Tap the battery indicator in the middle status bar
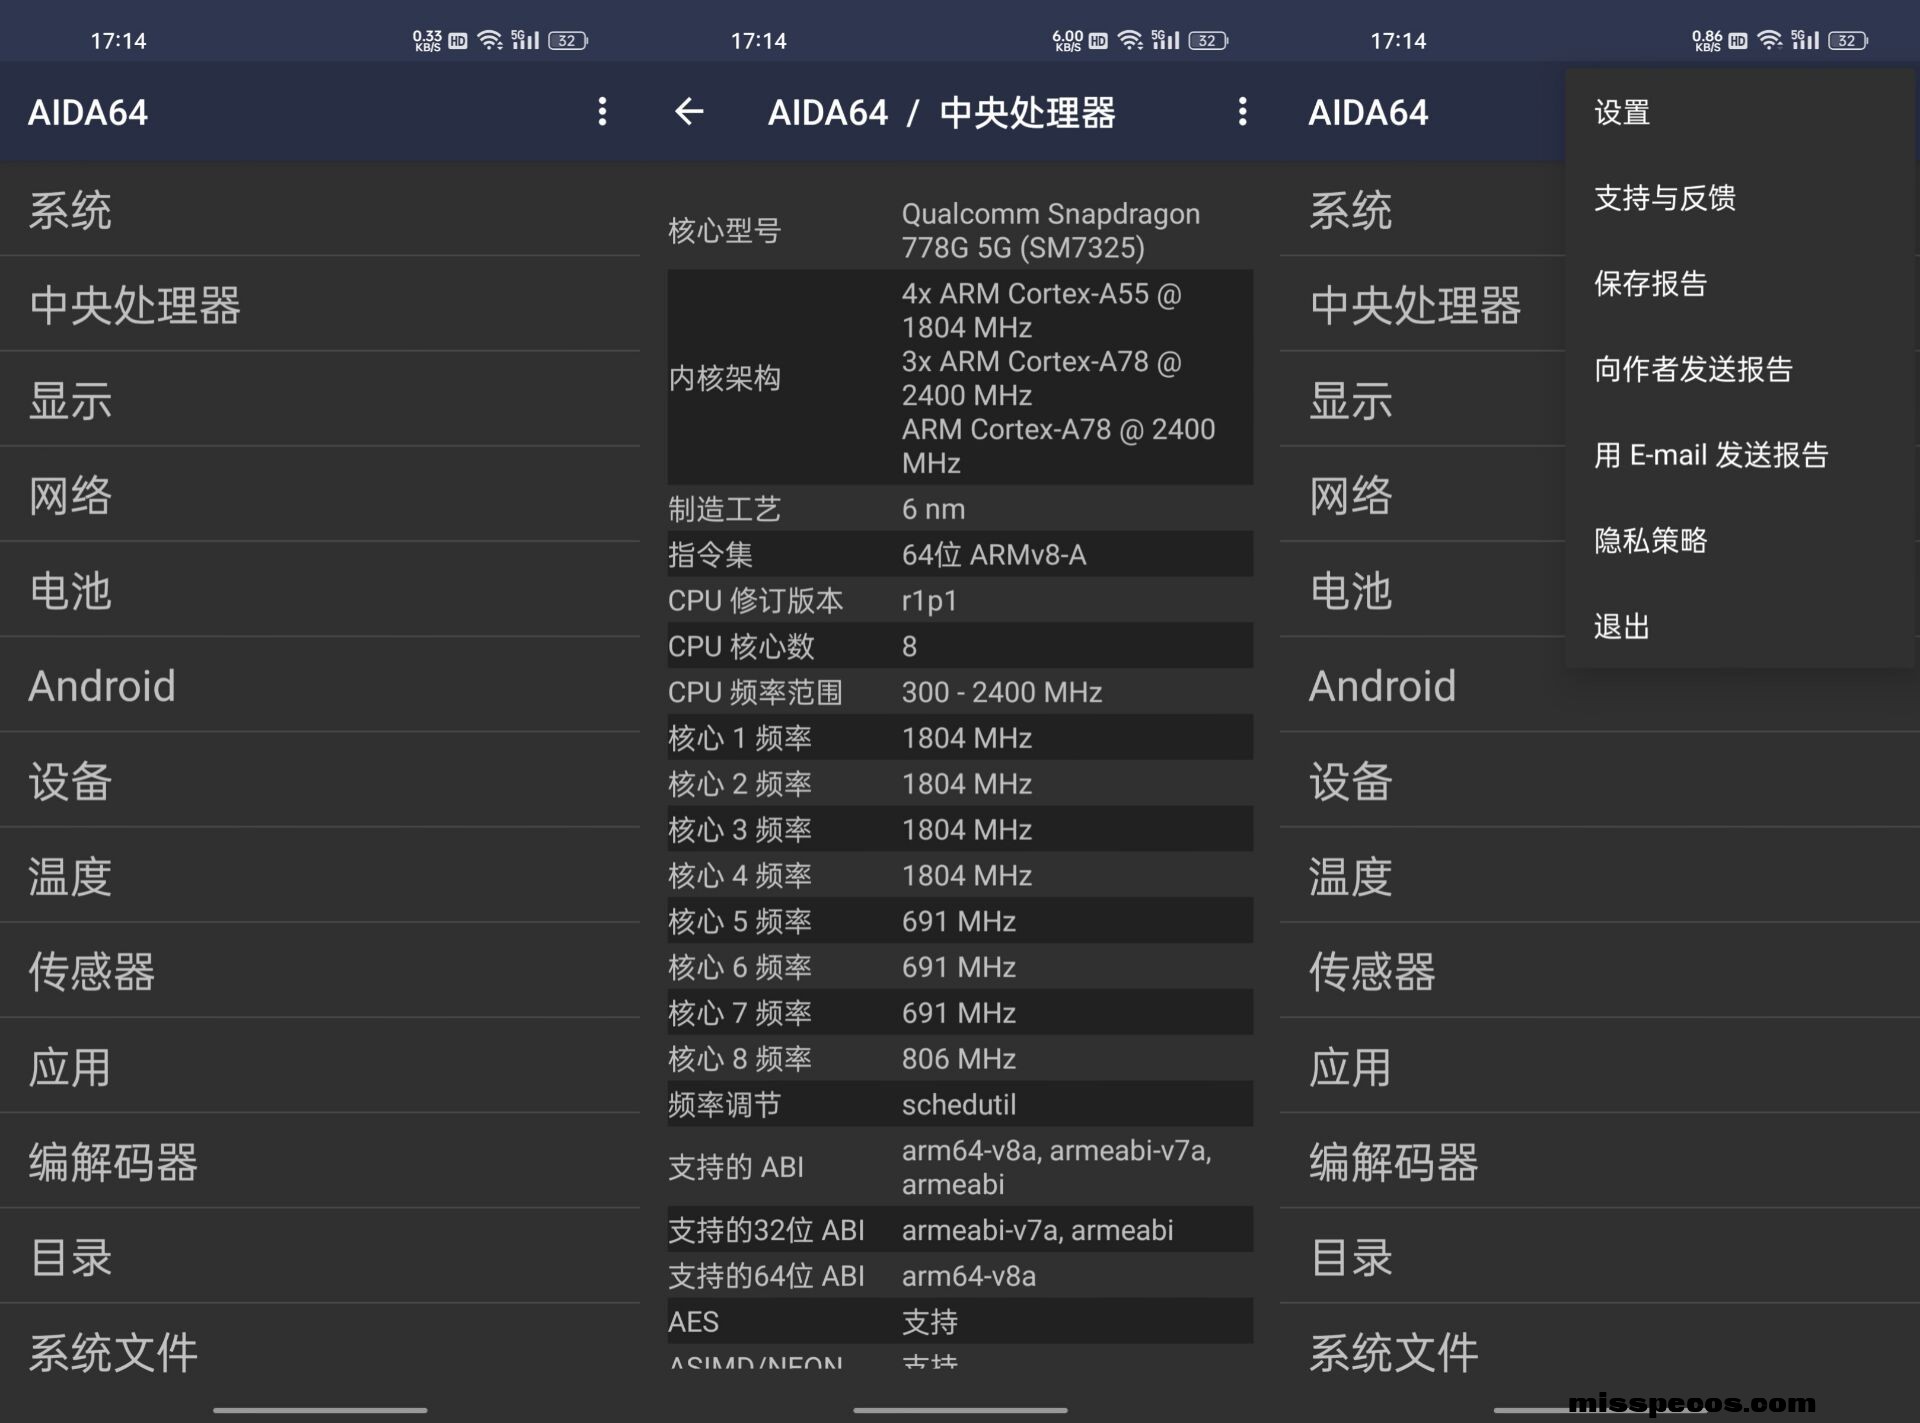The image size is (1920, 1423). pyautogui.click(x=1209, y=40)
